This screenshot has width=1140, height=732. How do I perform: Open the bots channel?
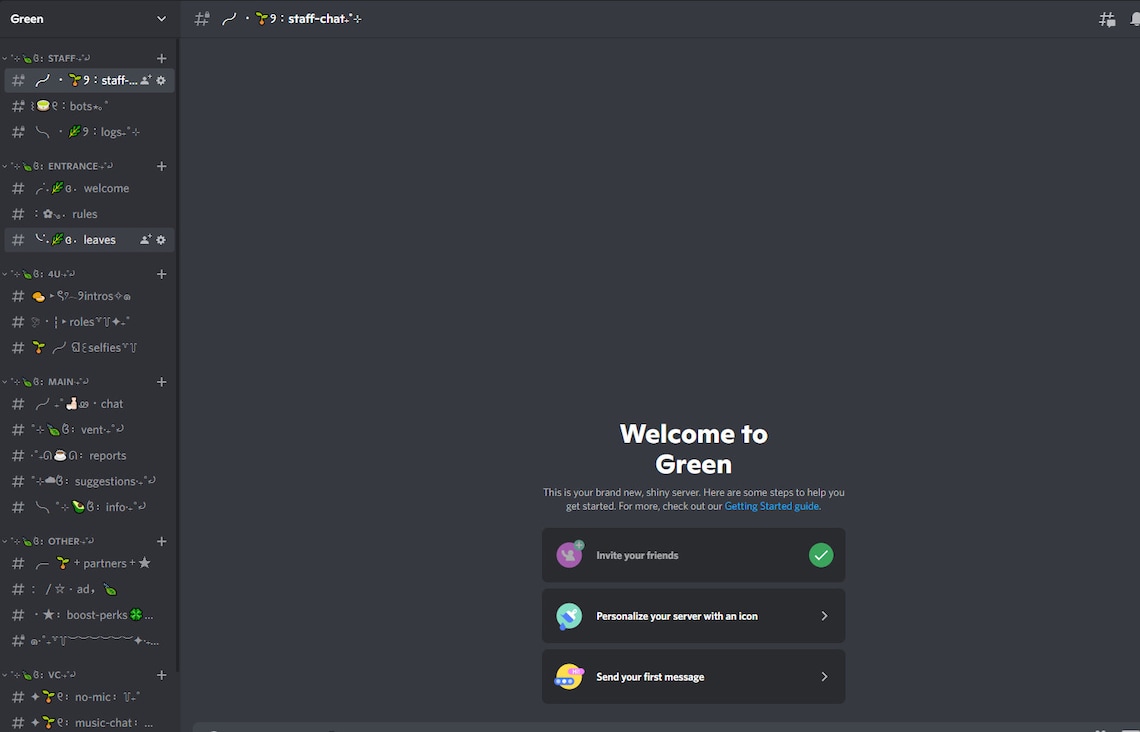point(89,106)
